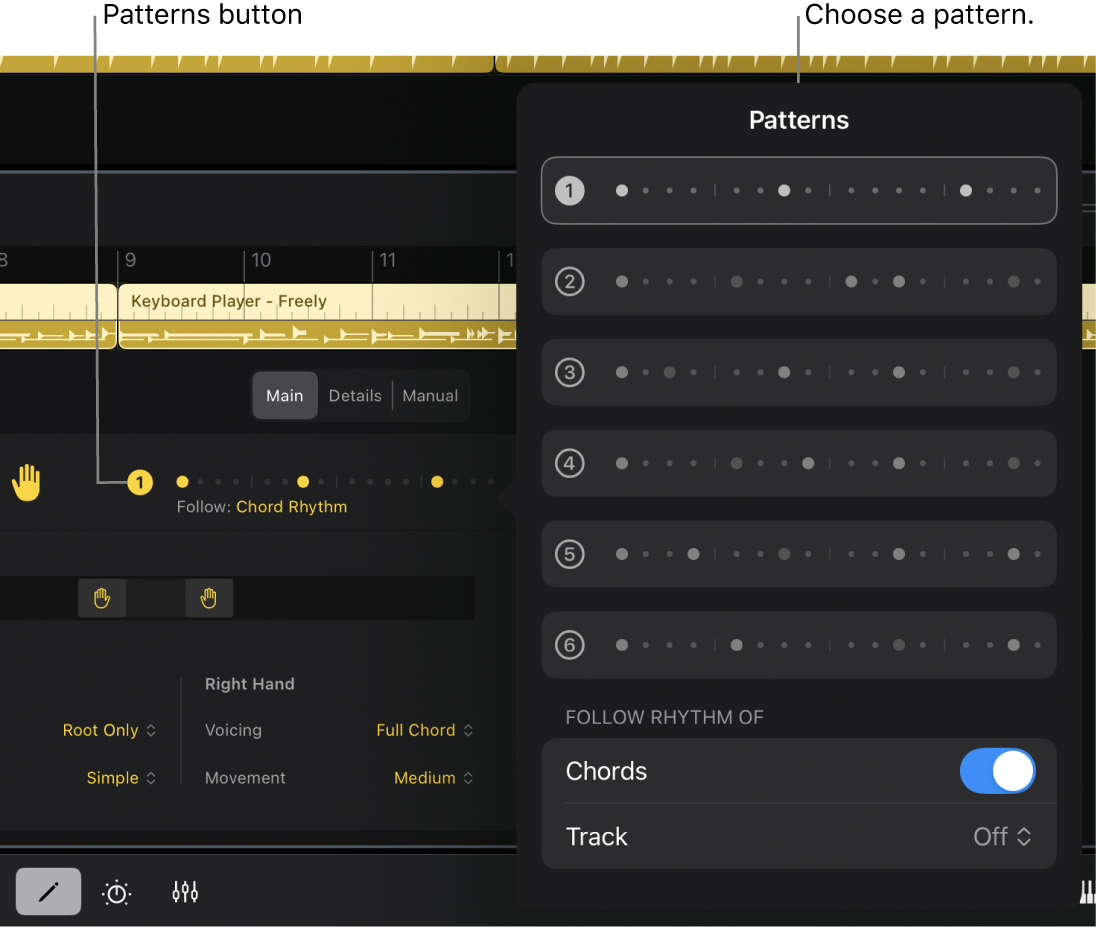Open the mixer levels icon

184,891
